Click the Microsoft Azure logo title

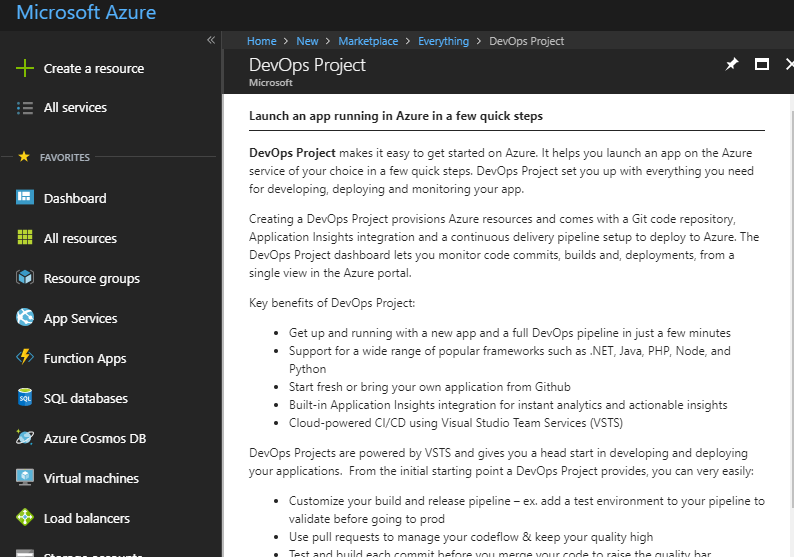pyautogui.click(x=86, y=12)
